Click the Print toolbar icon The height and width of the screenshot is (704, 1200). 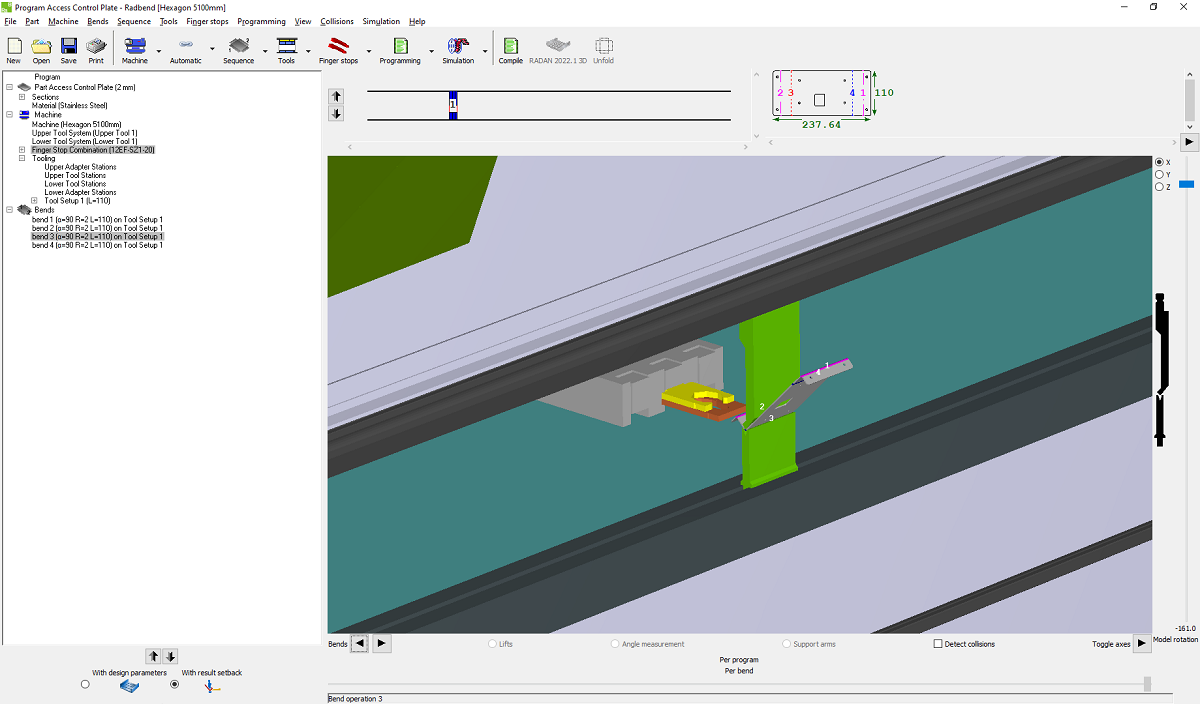pyautogui.click(x=96, y=48)
